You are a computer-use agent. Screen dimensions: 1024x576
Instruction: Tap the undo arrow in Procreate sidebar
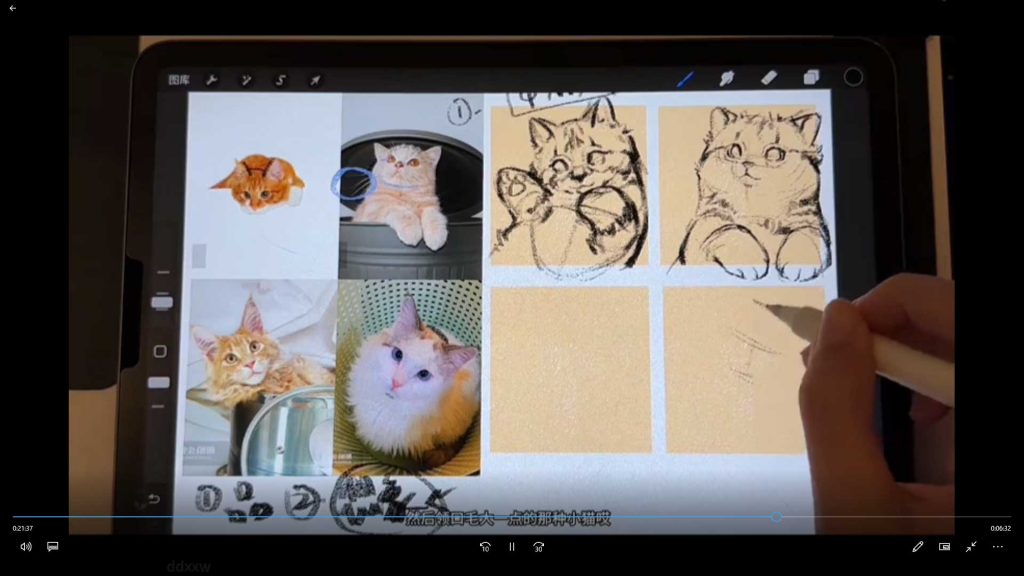point(154,499)
